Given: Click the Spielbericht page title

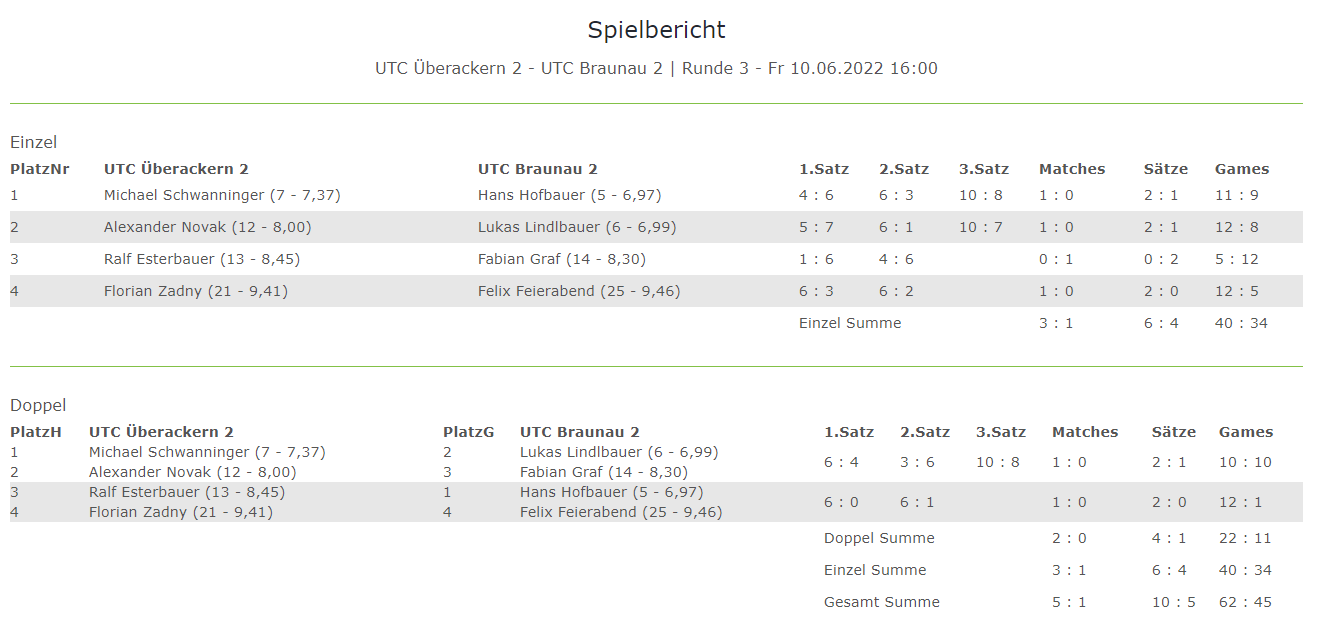Looking at the screenshot, I should (x=656, y=30).
